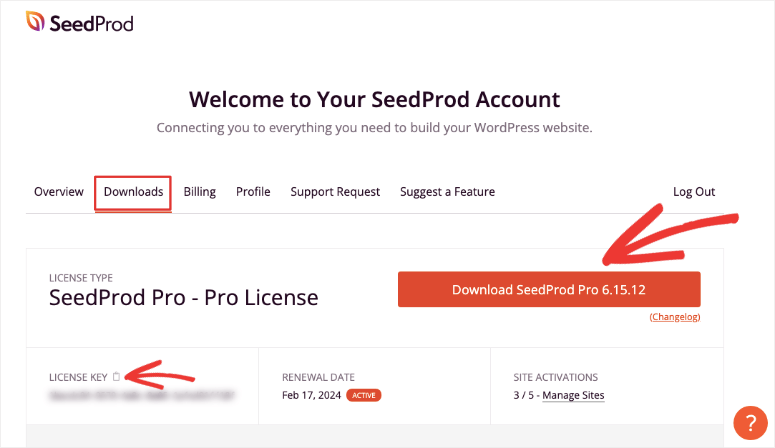Click the Manage Sites link
Screen dimensions: 775x448
point(573,395)
